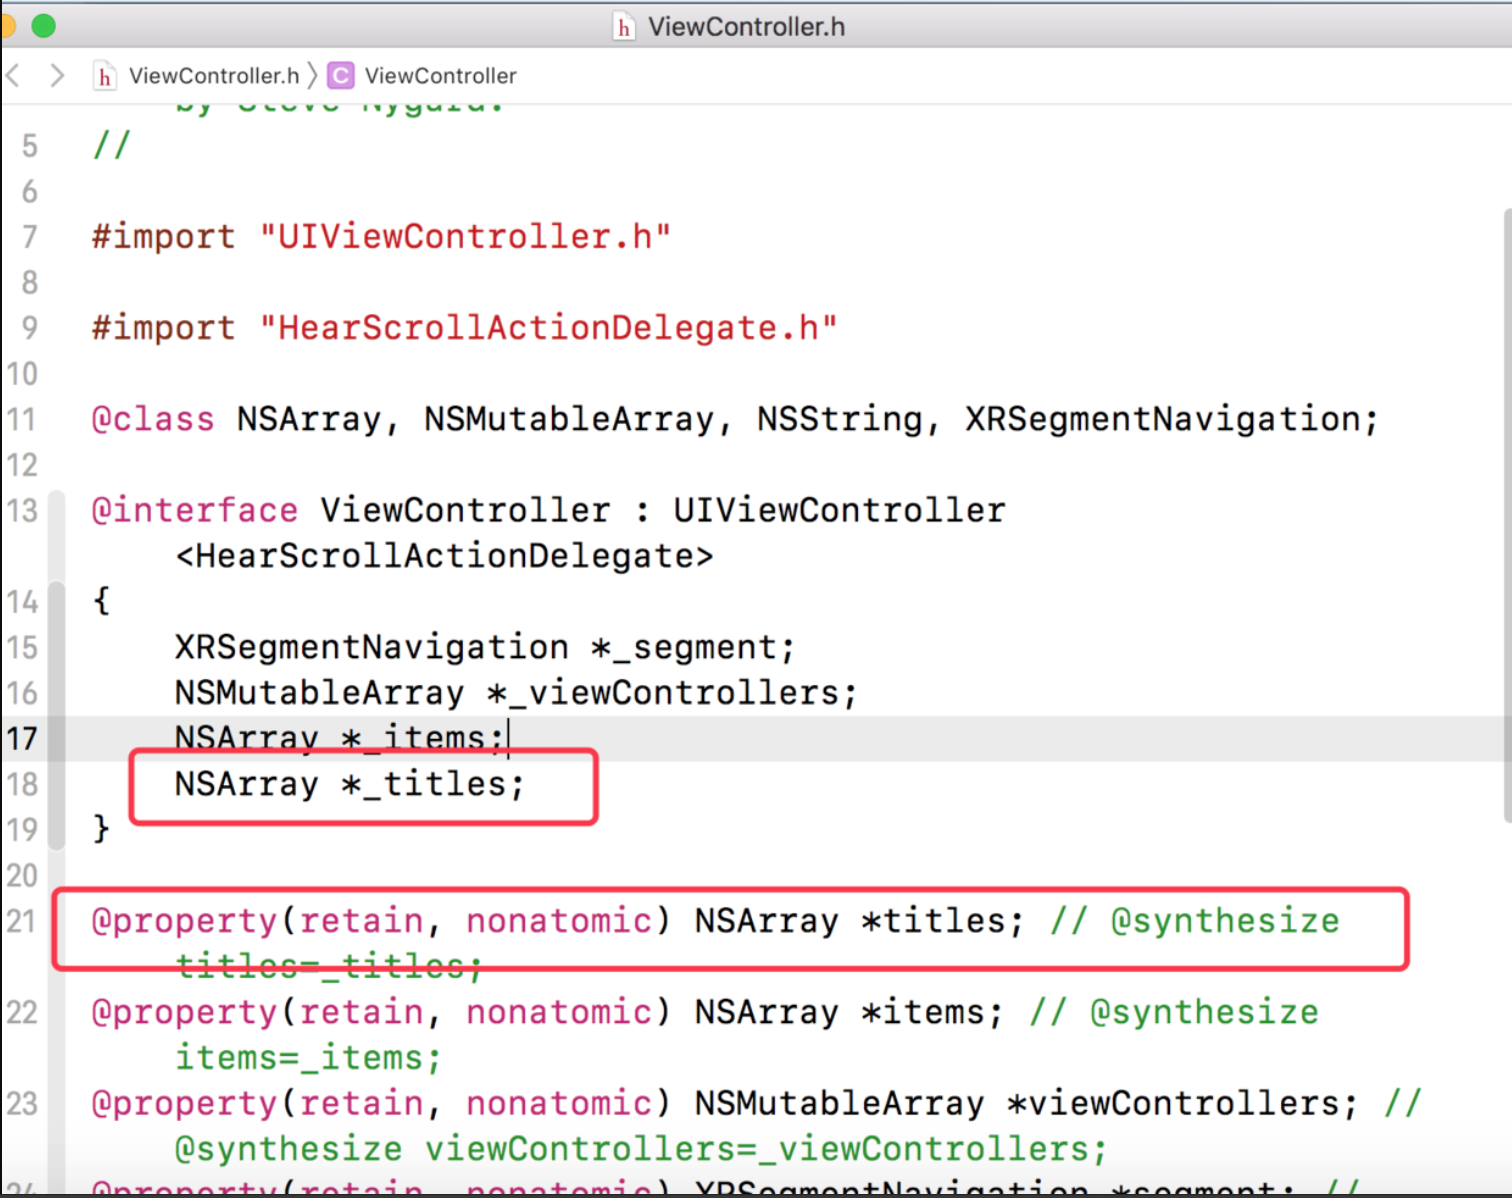Click NSMutableArray in the @class line

coord(569,419)
